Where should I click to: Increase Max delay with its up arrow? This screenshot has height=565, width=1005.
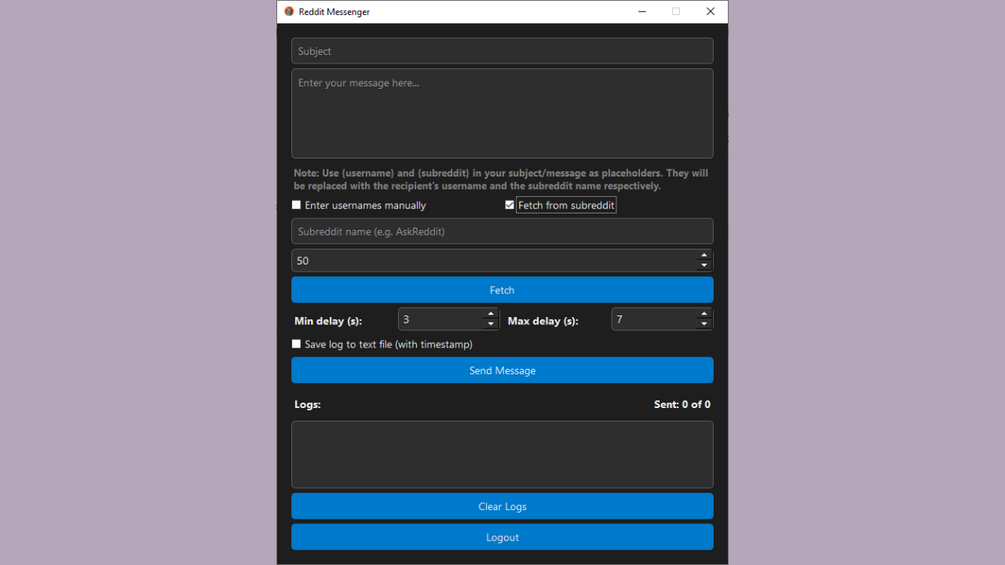tap(704, 314)
